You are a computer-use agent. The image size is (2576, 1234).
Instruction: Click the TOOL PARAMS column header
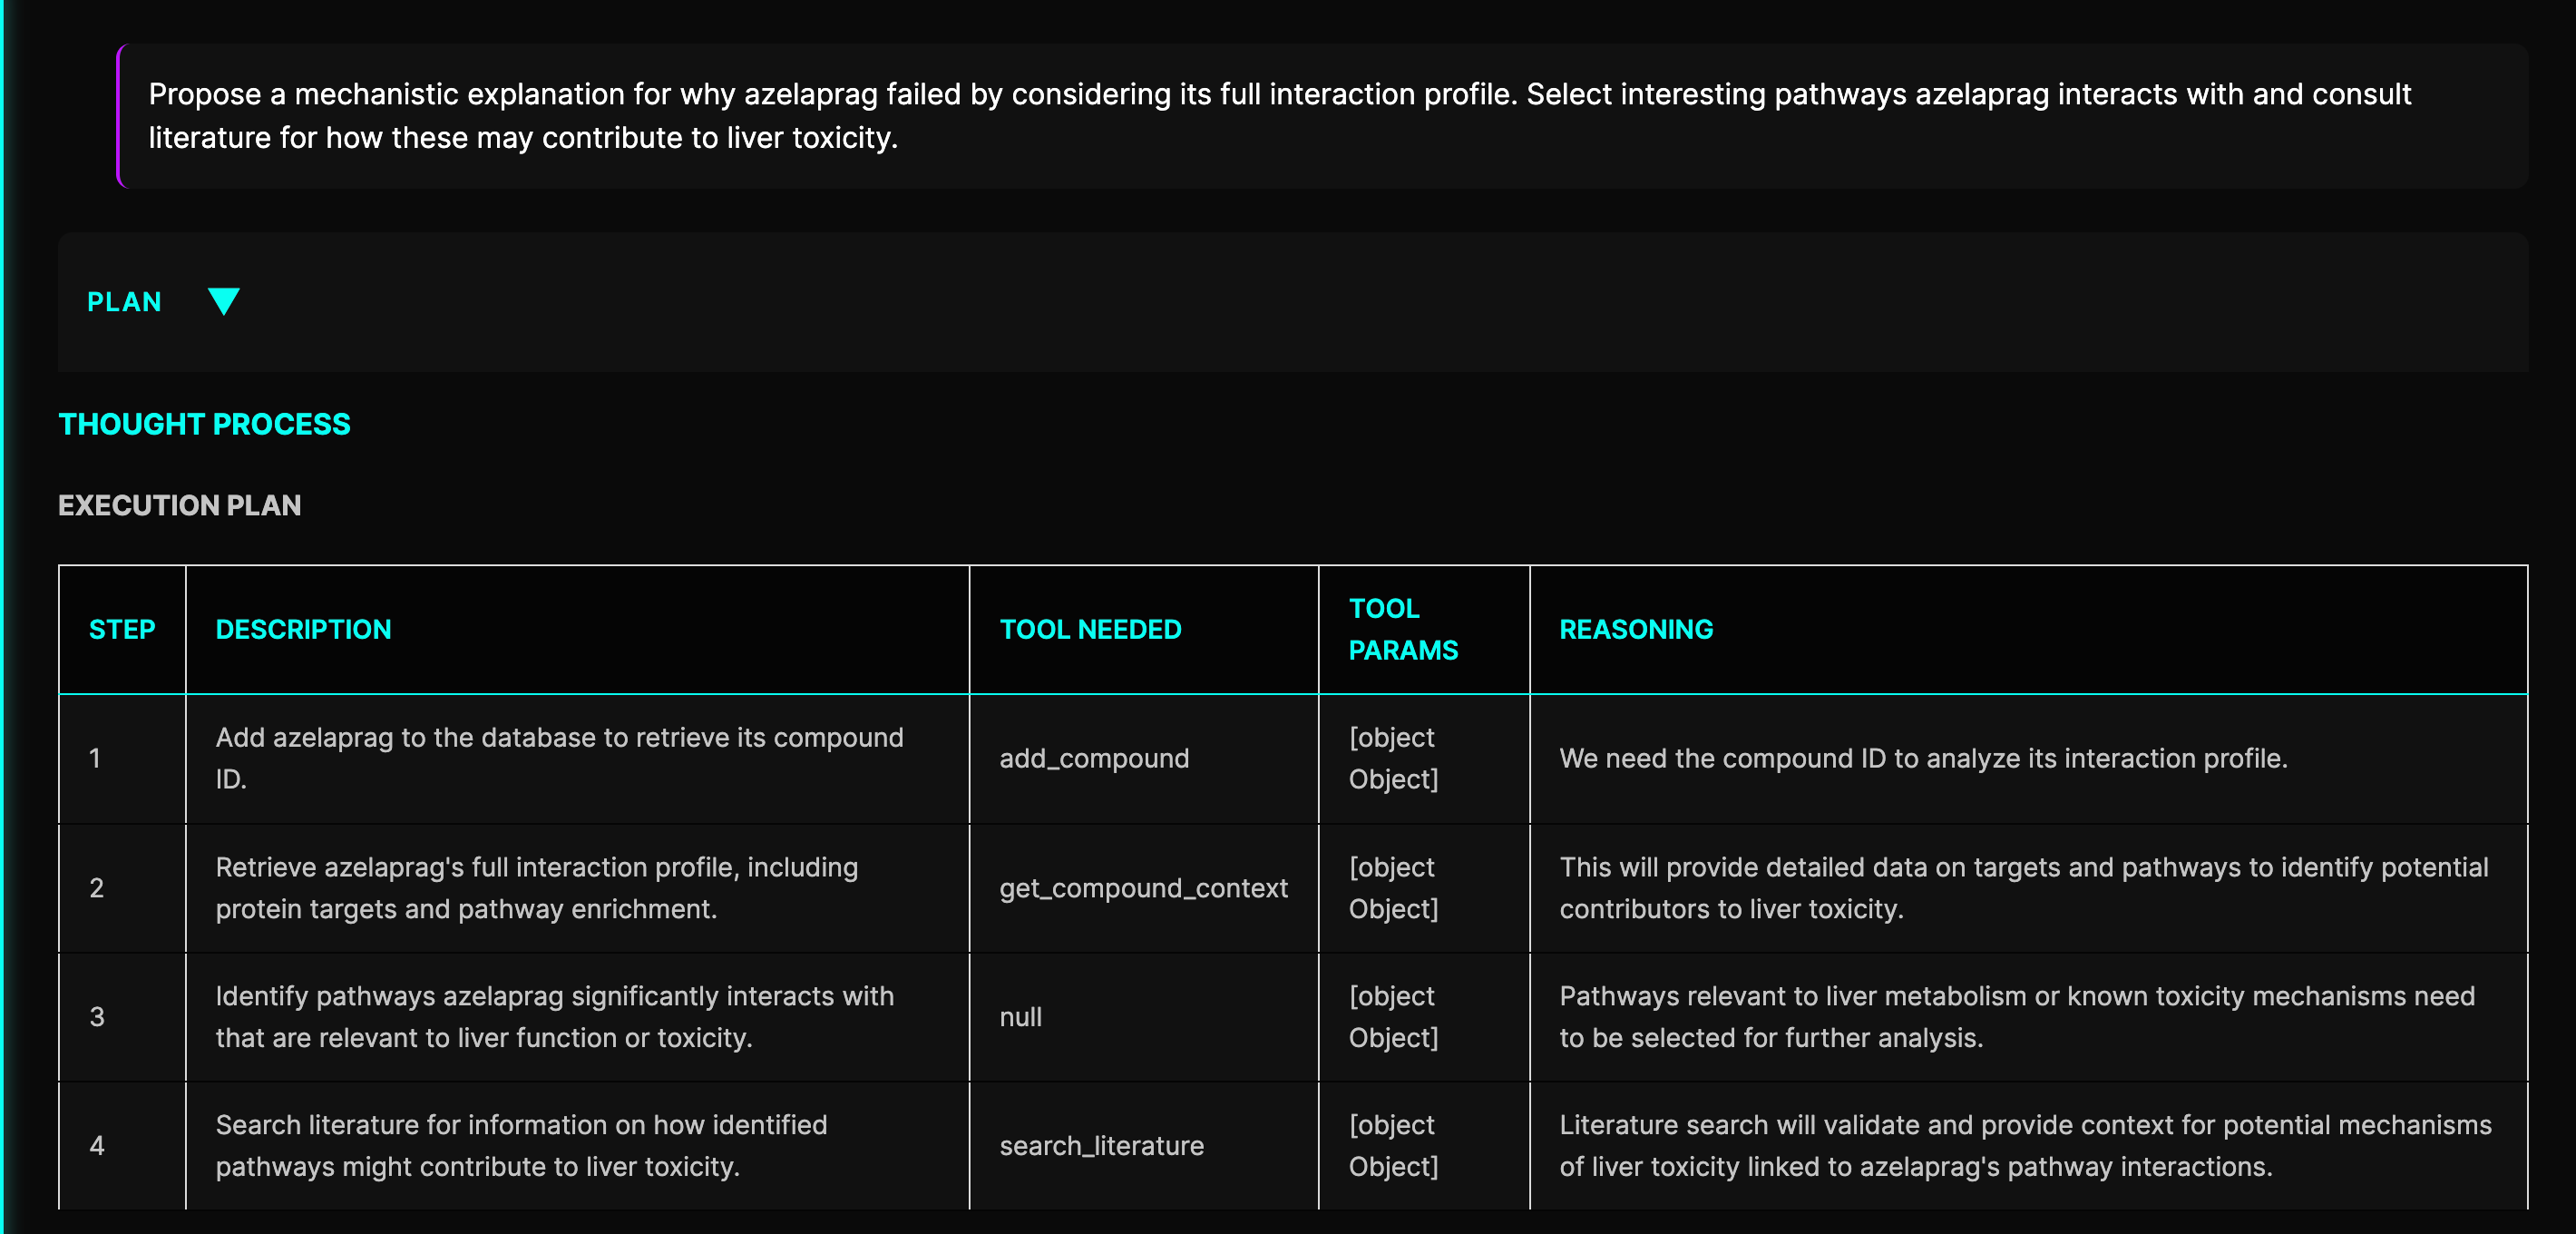pos(1403,629)
